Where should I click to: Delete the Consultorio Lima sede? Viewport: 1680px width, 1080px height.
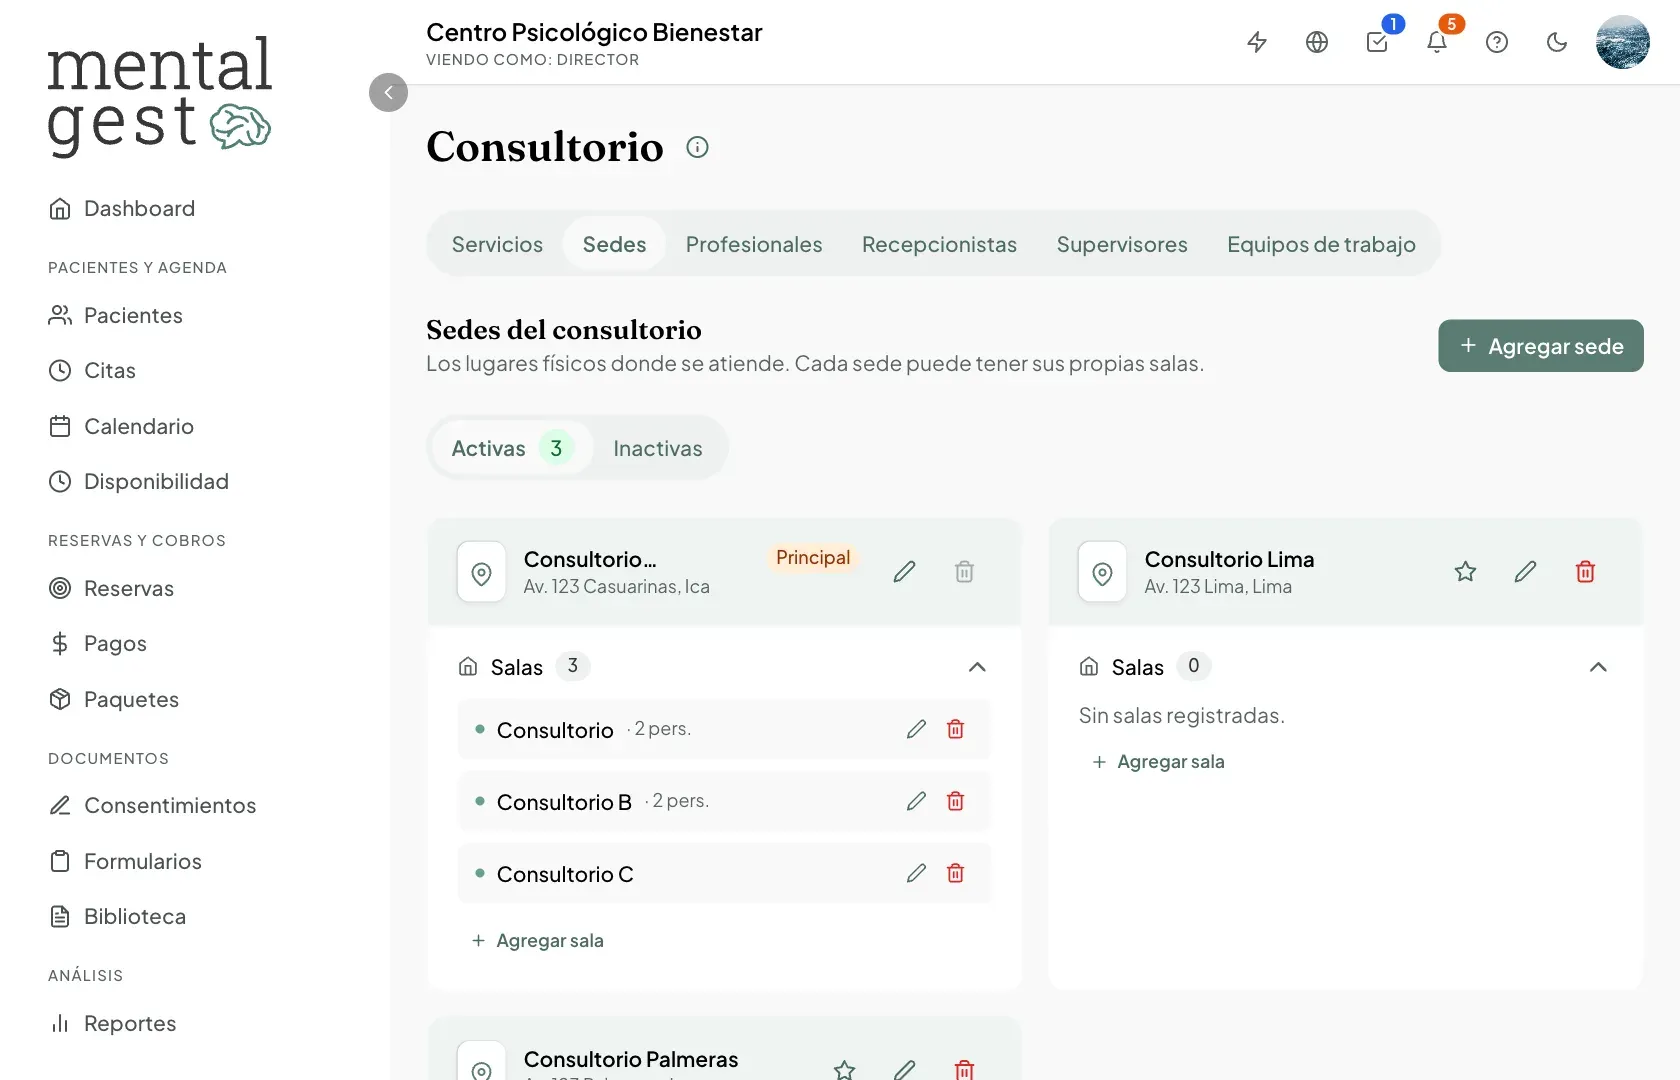(x=1585, y=572)
